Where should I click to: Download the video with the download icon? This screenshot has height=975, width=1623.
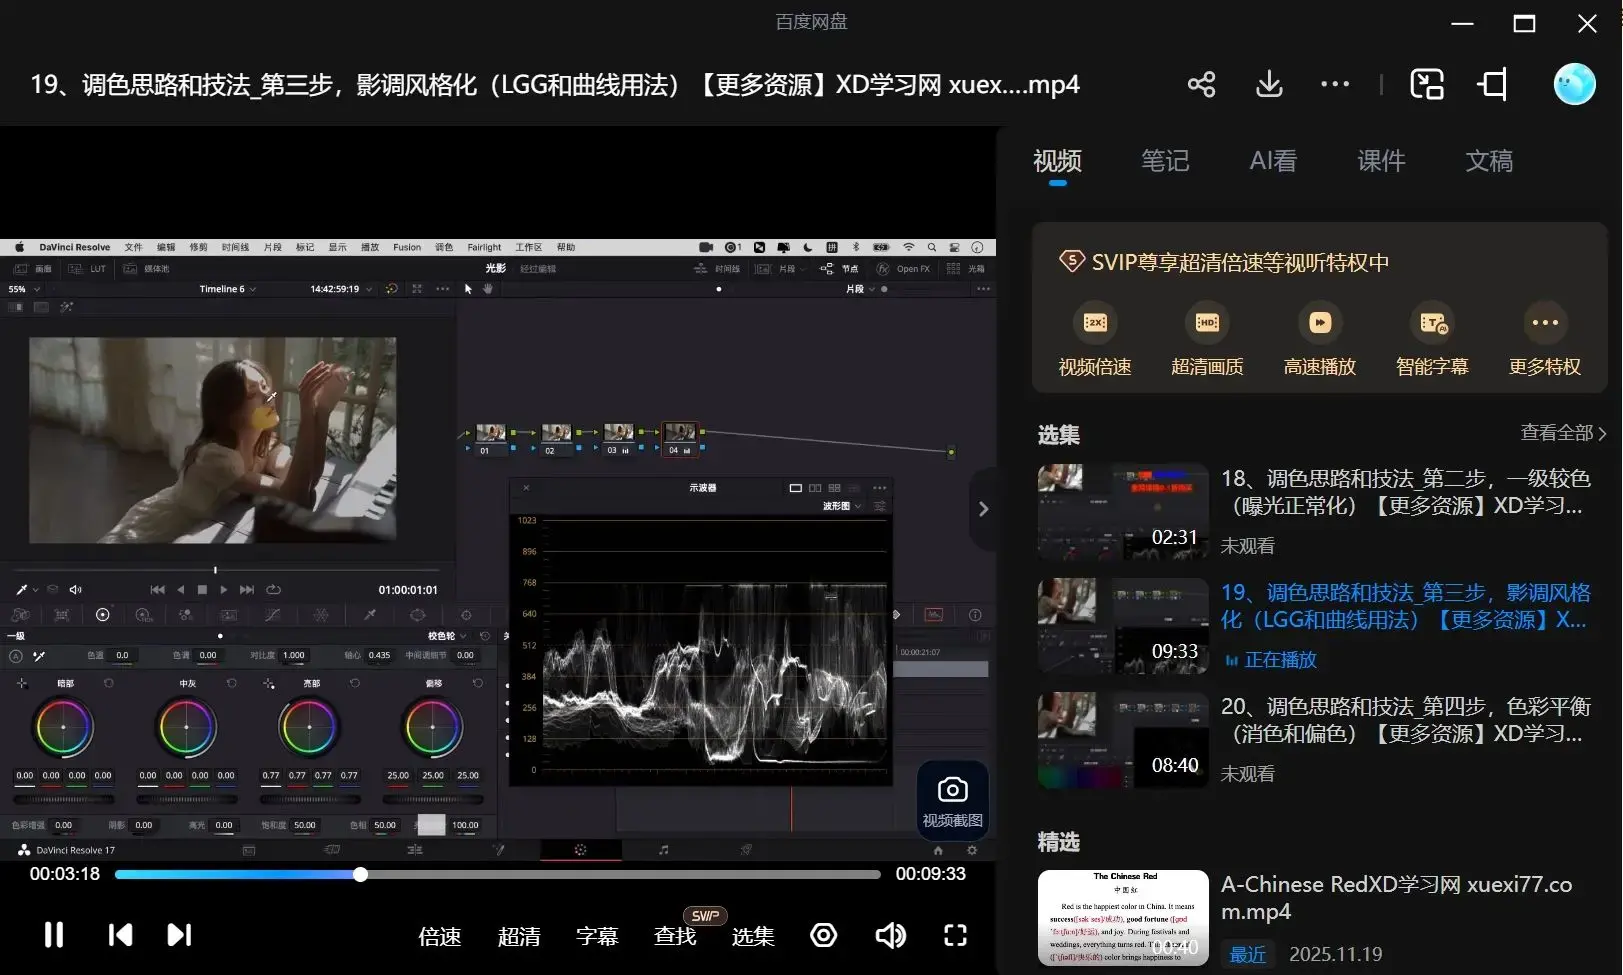pyautogui.click(x=1269, y=84)
